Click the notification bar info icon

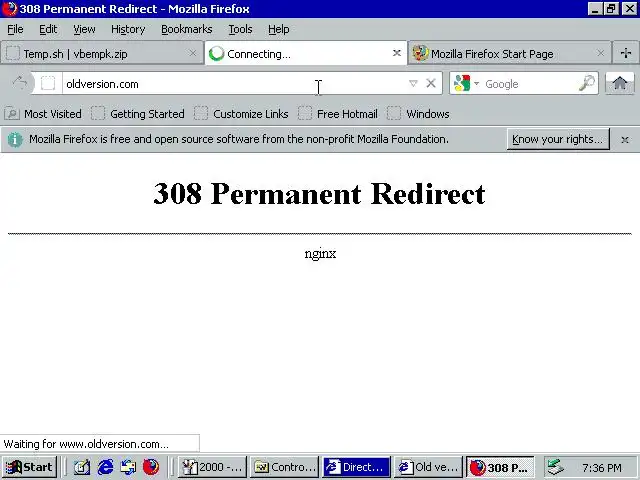coord(15,140)
